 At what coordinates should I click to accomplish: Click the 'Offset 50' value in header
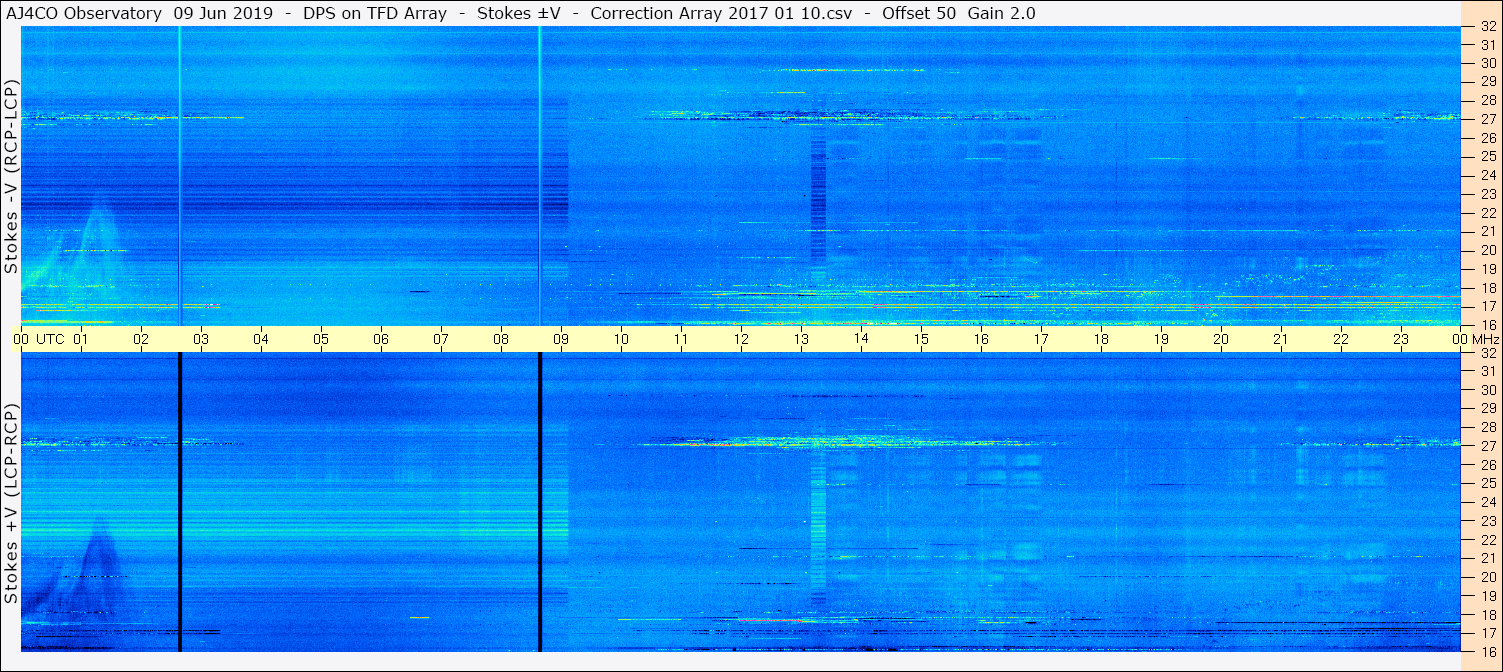pos(920,13)
